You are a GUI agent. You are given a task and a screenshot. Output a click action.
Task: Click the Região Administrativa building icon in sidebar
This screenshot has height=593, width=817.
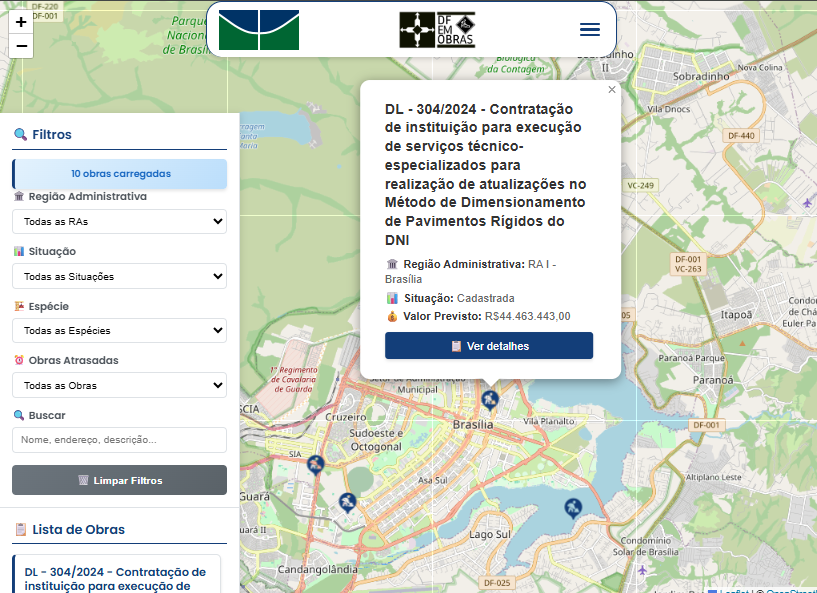[x=19, y=196]
